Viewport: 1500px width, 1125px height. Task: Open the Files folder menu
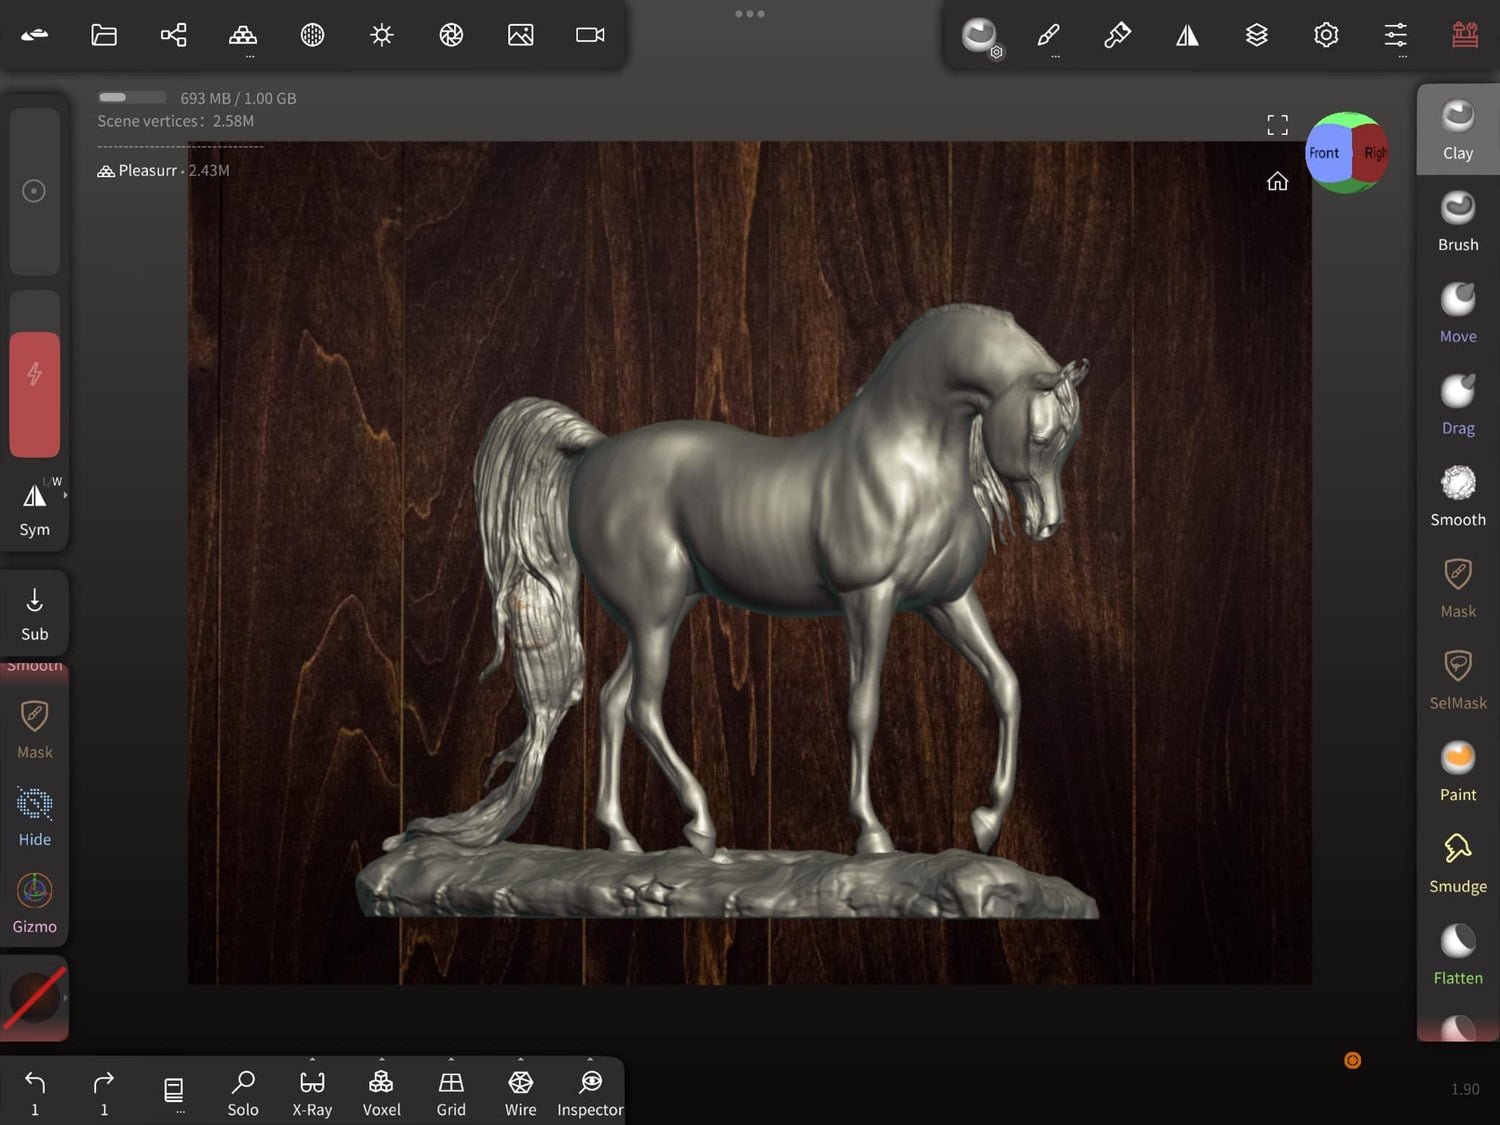click(x=104, y=34)
